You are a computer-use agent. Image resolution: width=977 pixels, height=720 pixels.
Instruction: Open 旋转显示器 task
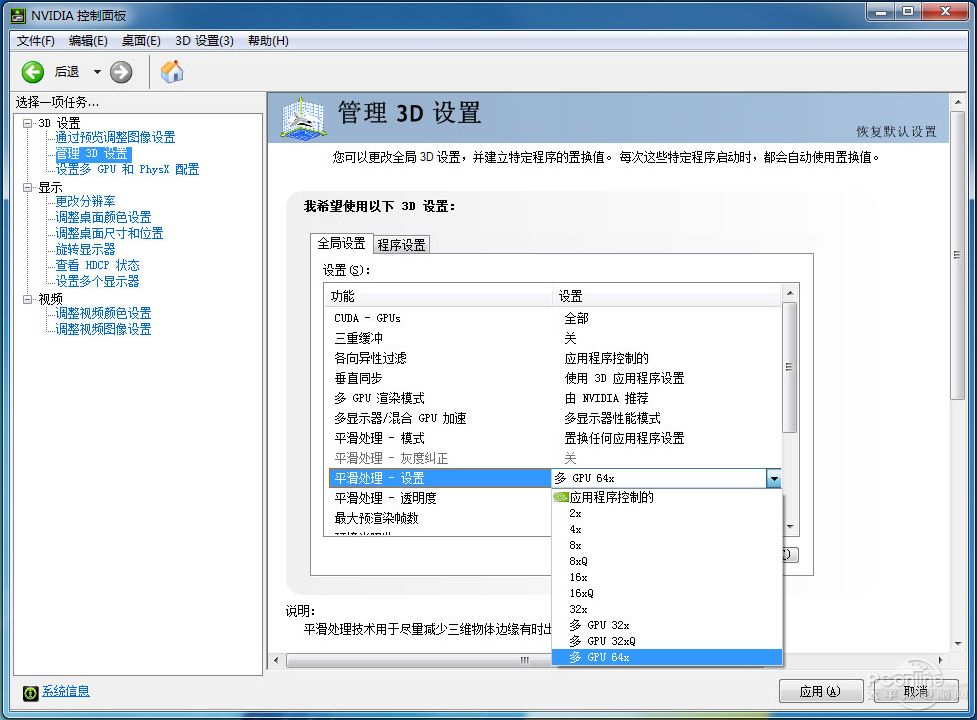tap(85, 249)
